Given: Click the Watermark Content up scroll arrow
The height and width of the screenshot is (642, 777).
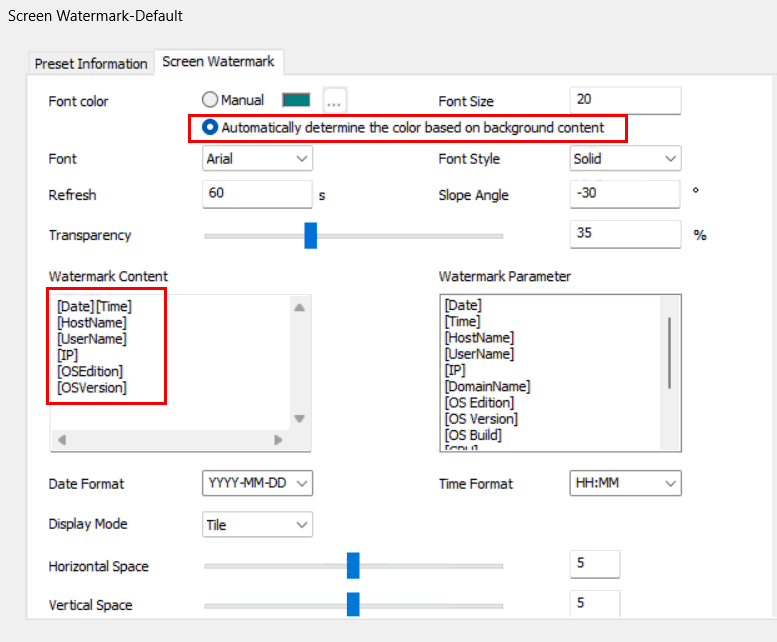Looking at the screenshot, I should [299, 308].
